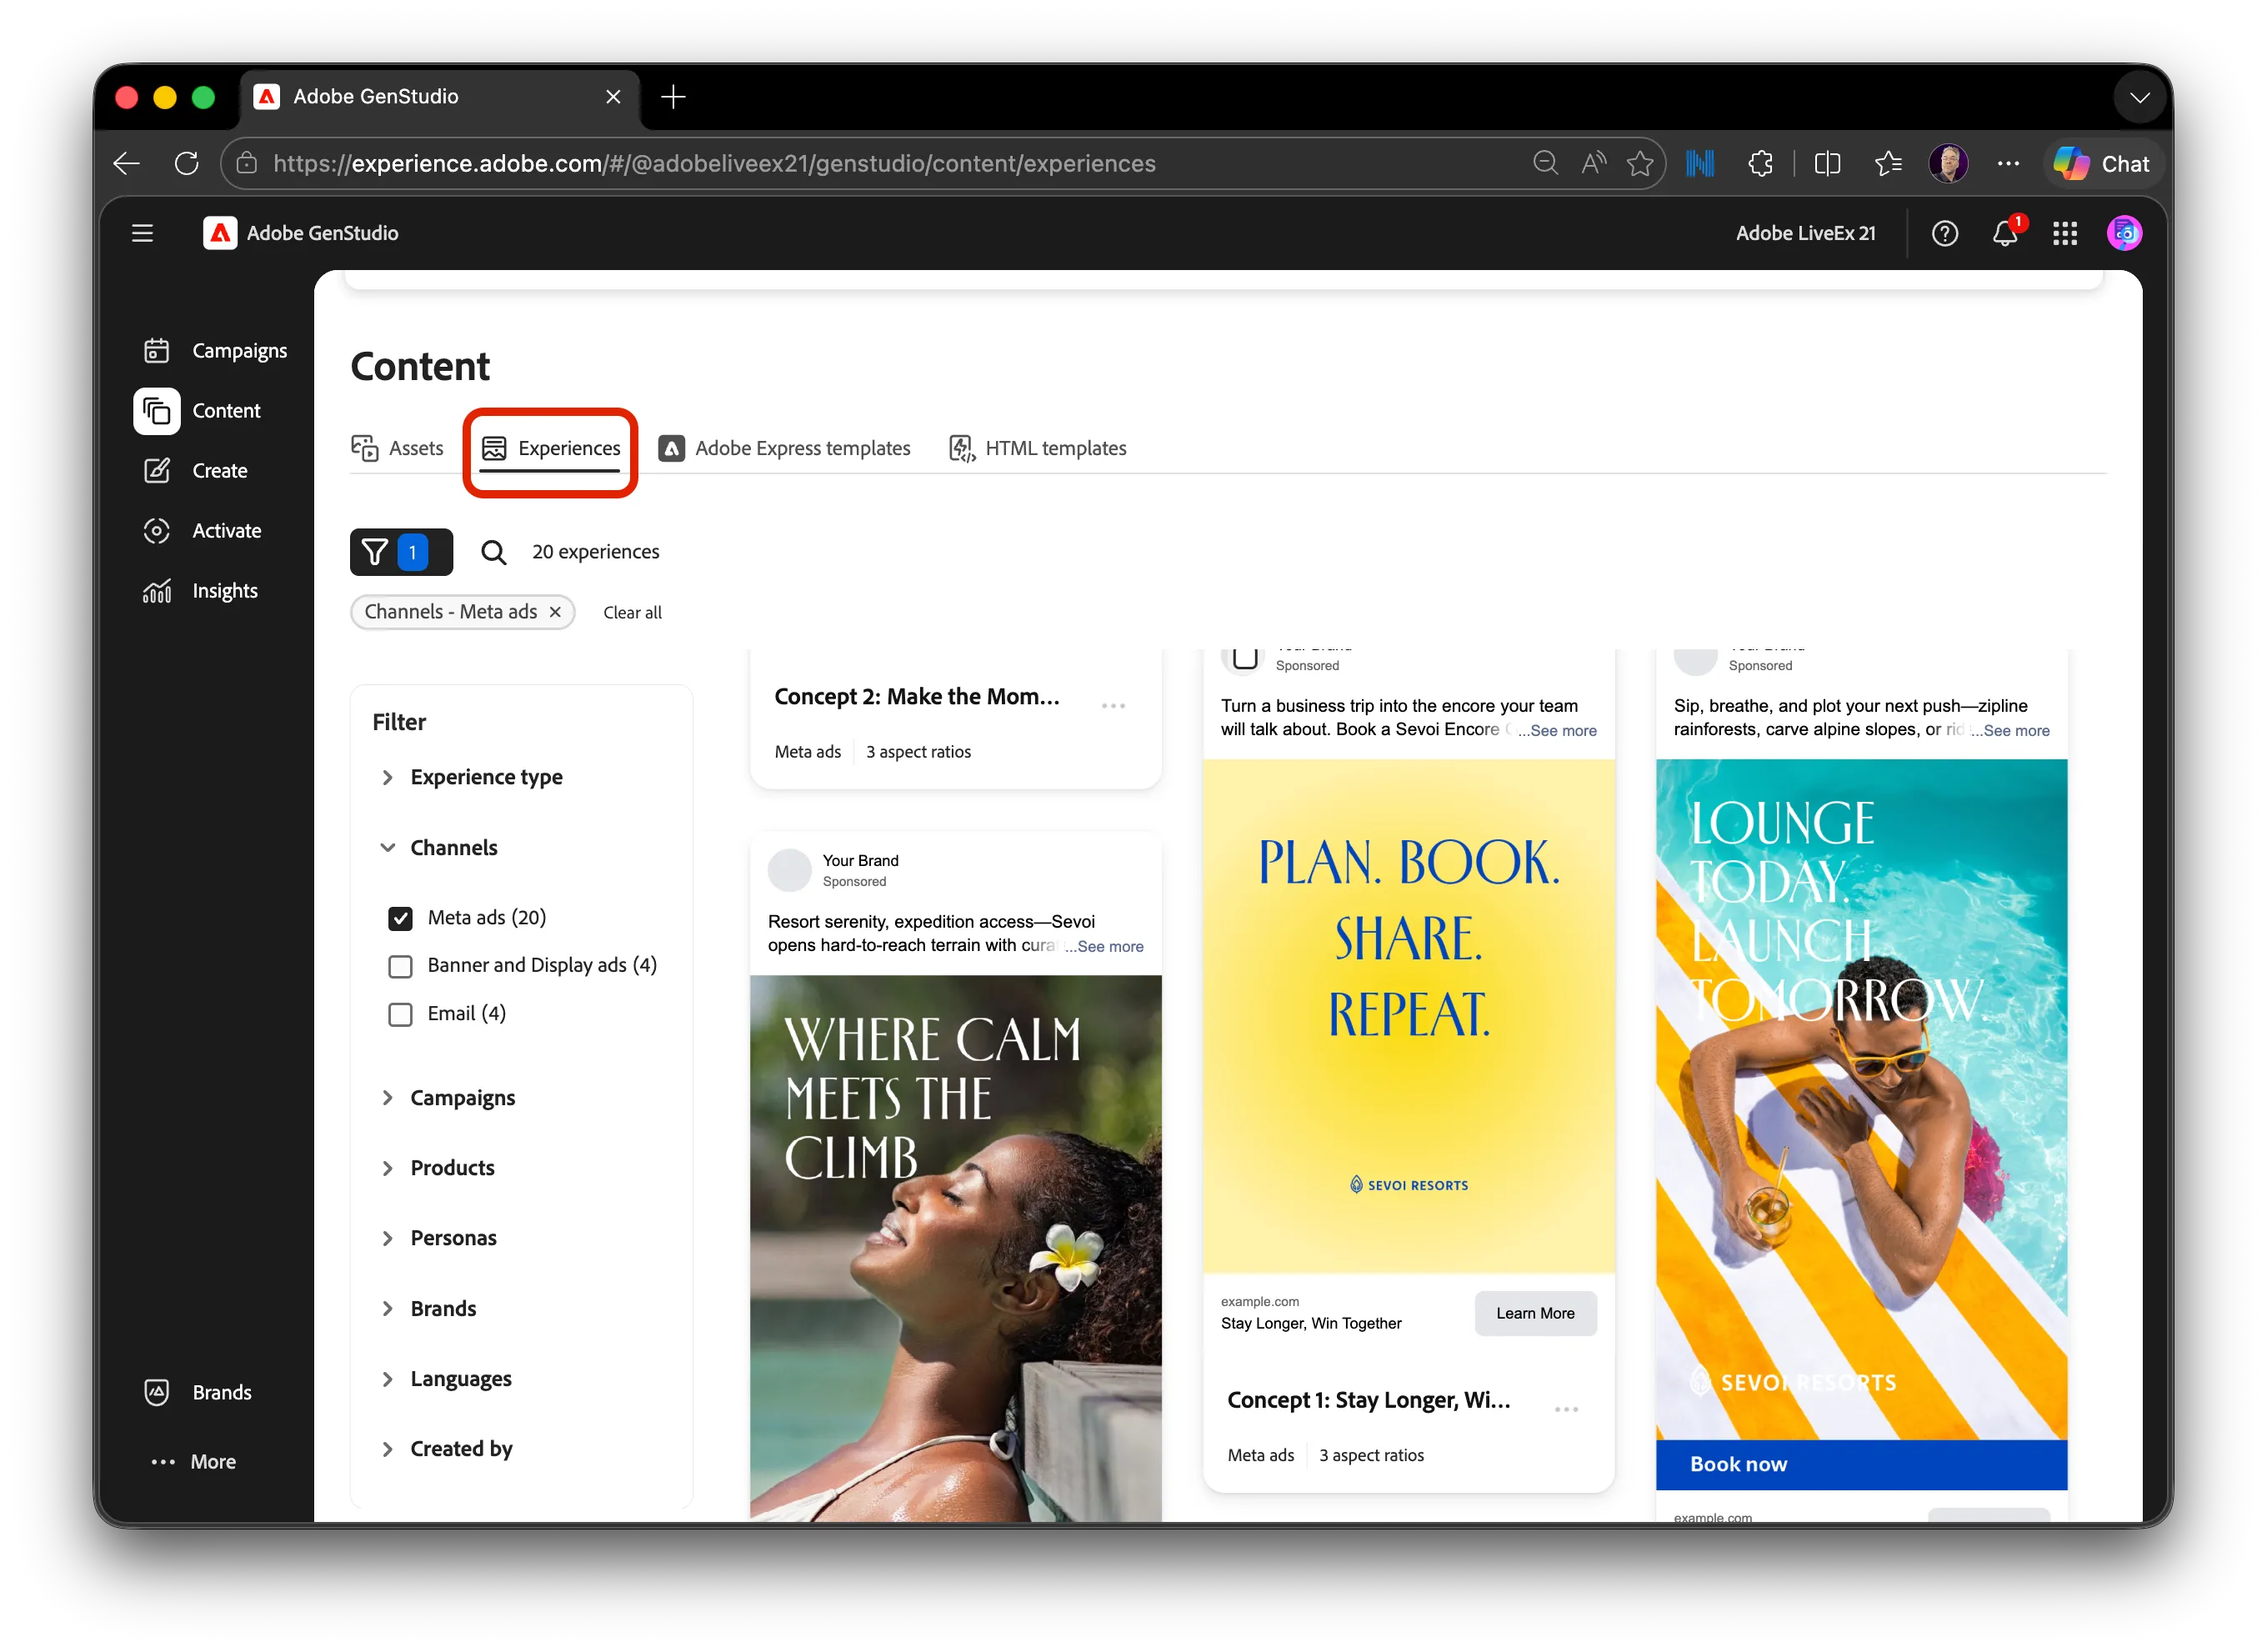Toggle the filter panel button
This screenshot has width=2267, height=1652.
point(401,552)
